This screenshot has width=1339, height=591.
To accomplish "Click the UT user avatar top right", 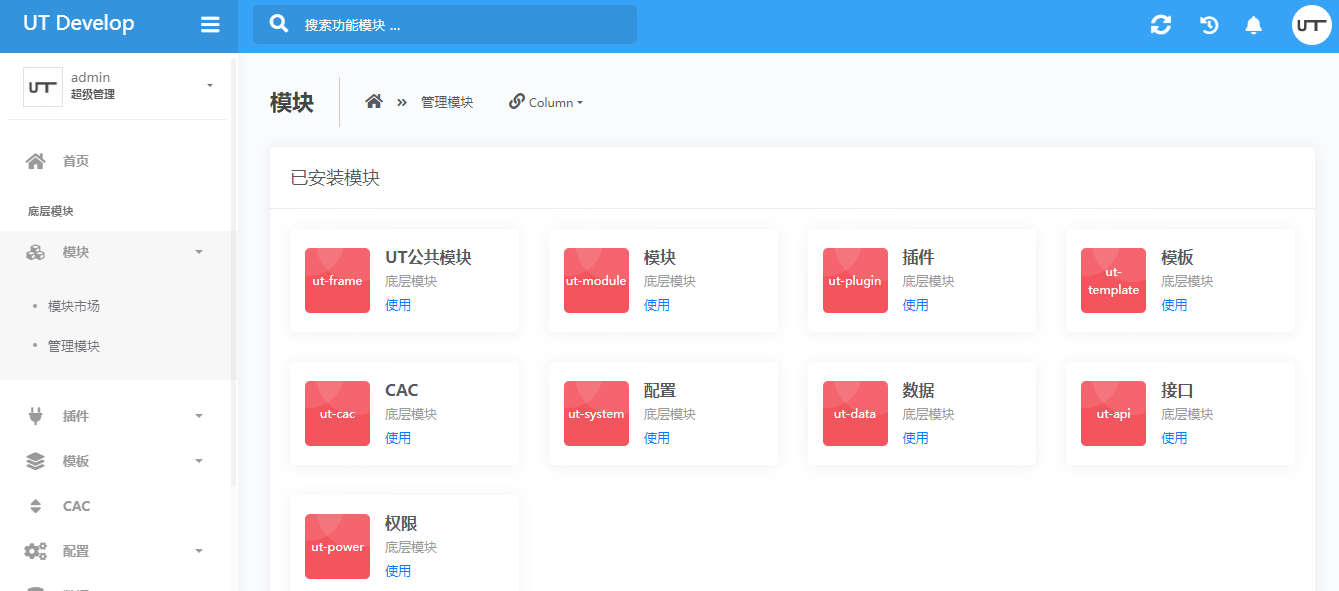I will (x=1311, y=25).
